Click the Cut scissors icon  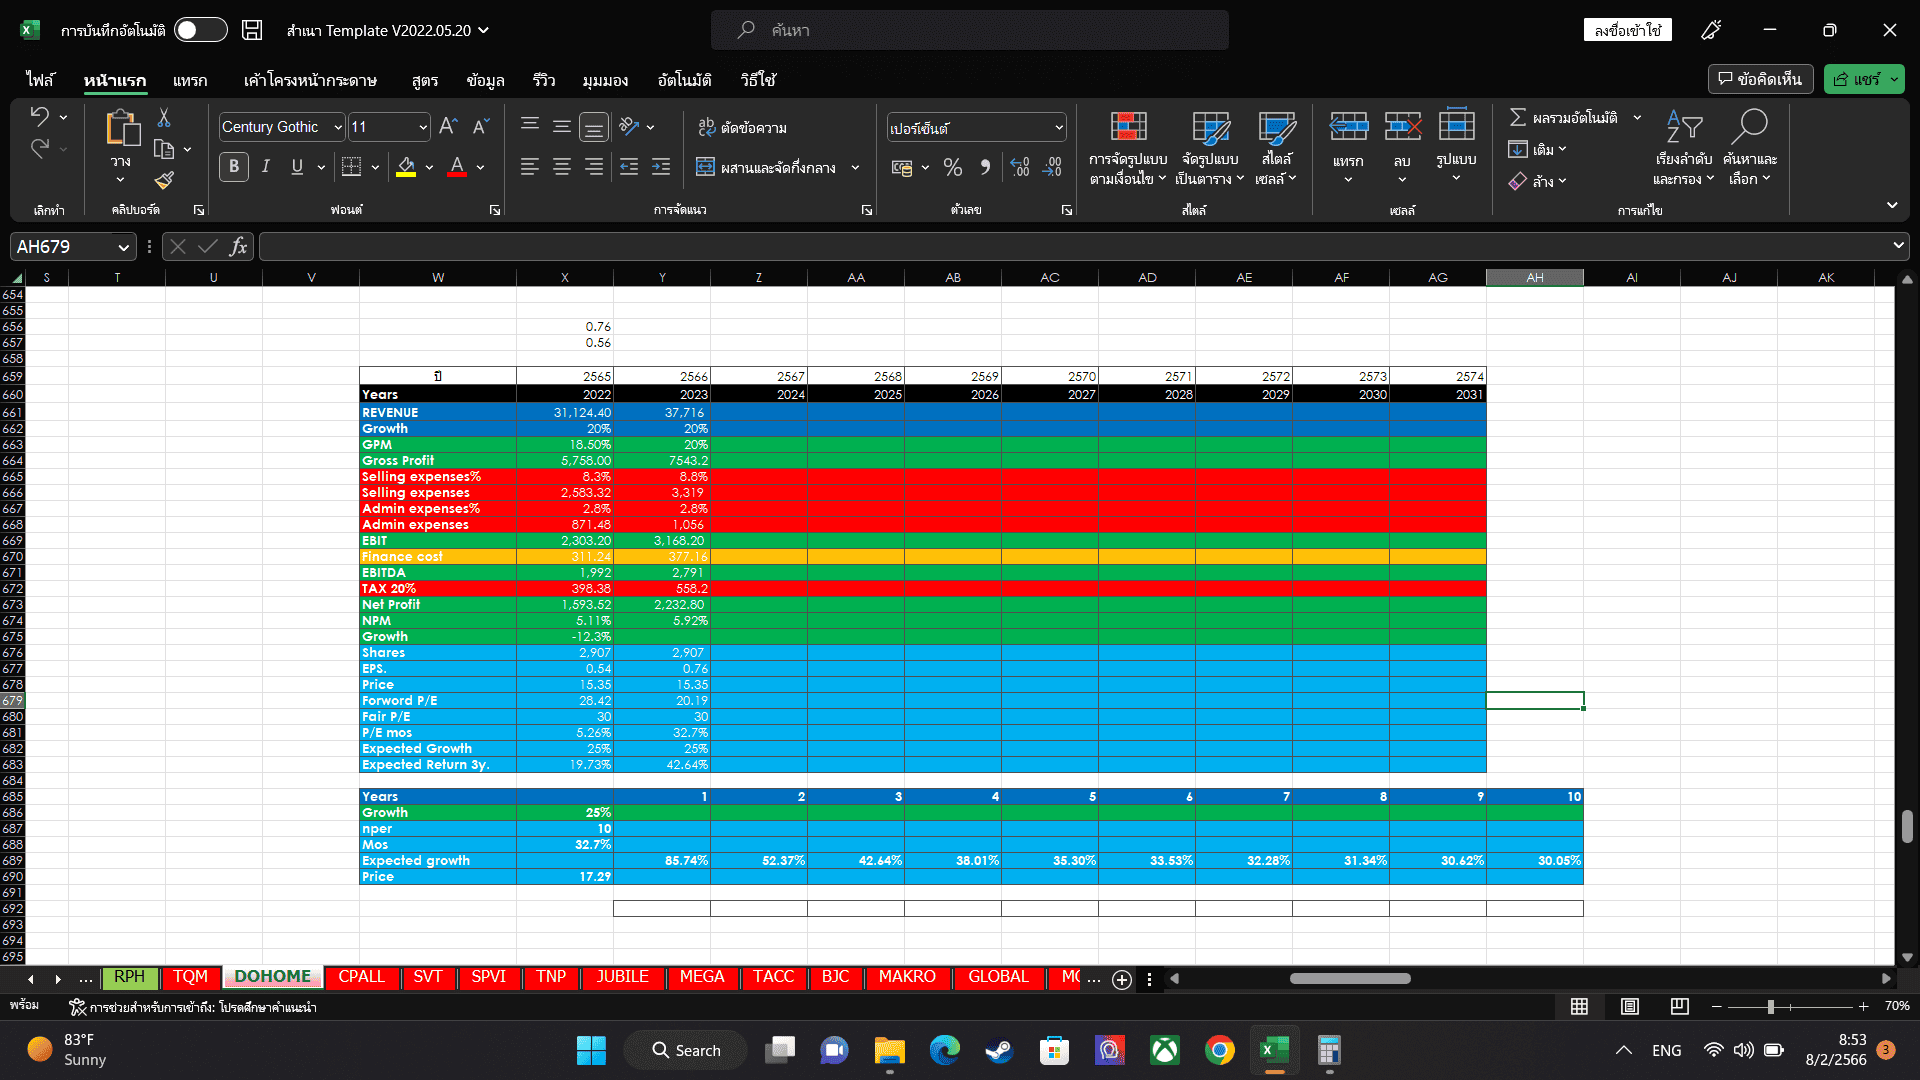click(164, 118)
